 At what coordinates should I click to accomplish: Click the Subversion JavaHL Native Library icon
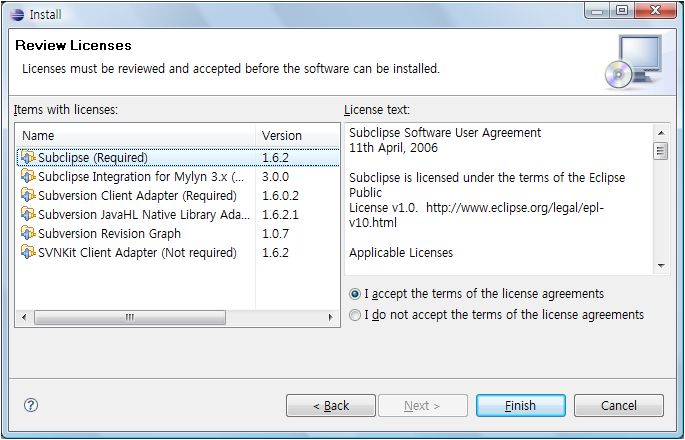pos(28,215)
